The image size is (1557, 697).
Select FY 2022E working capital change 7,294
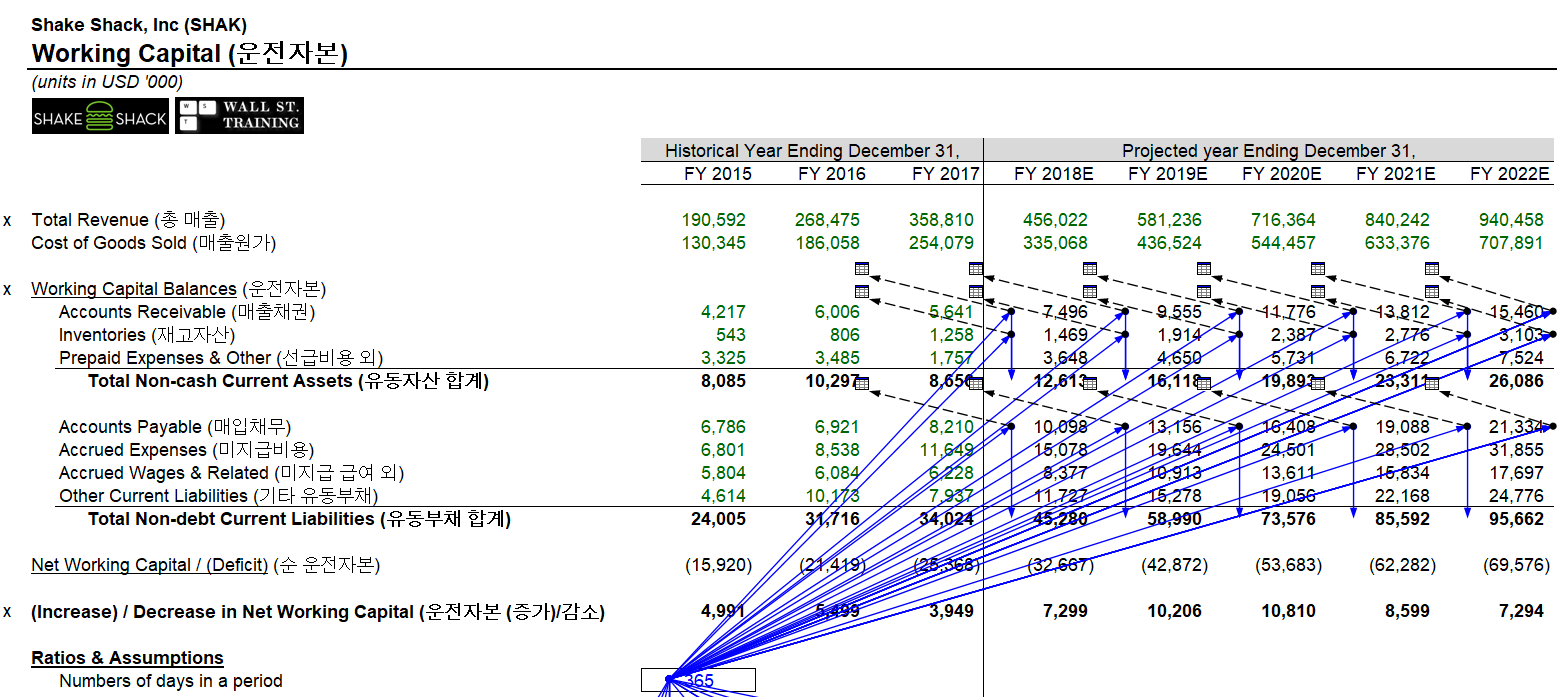point(1521,612)
